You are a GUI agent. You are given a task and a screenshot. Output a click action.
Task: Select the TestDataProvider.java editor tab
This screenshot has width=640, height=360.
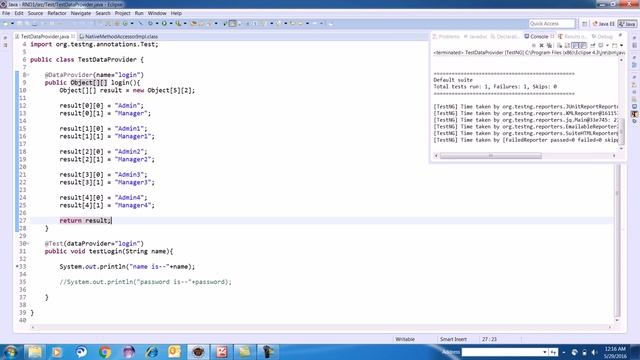[x=44, y=36]
